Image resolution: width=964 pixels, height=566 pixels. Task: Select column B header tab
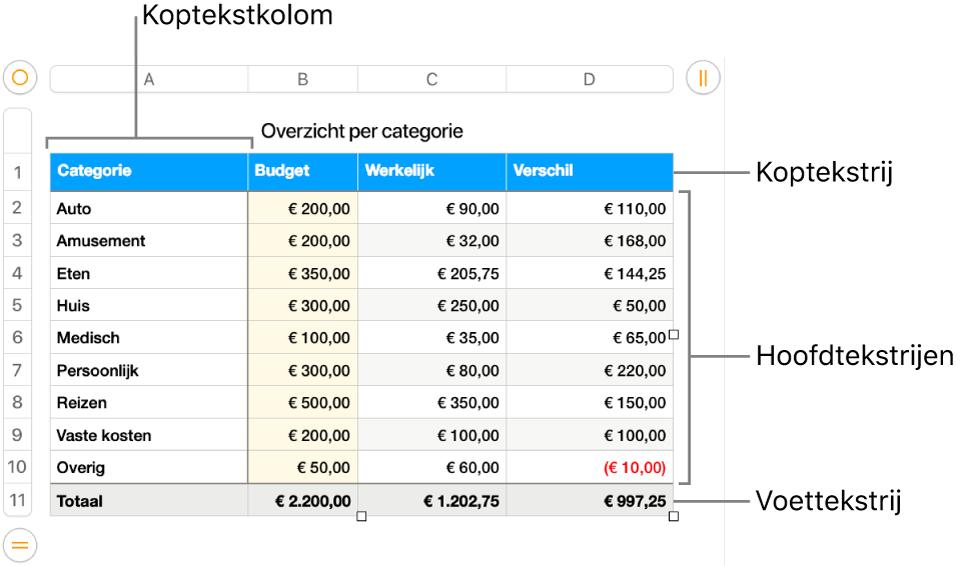[x=302, y=79]
